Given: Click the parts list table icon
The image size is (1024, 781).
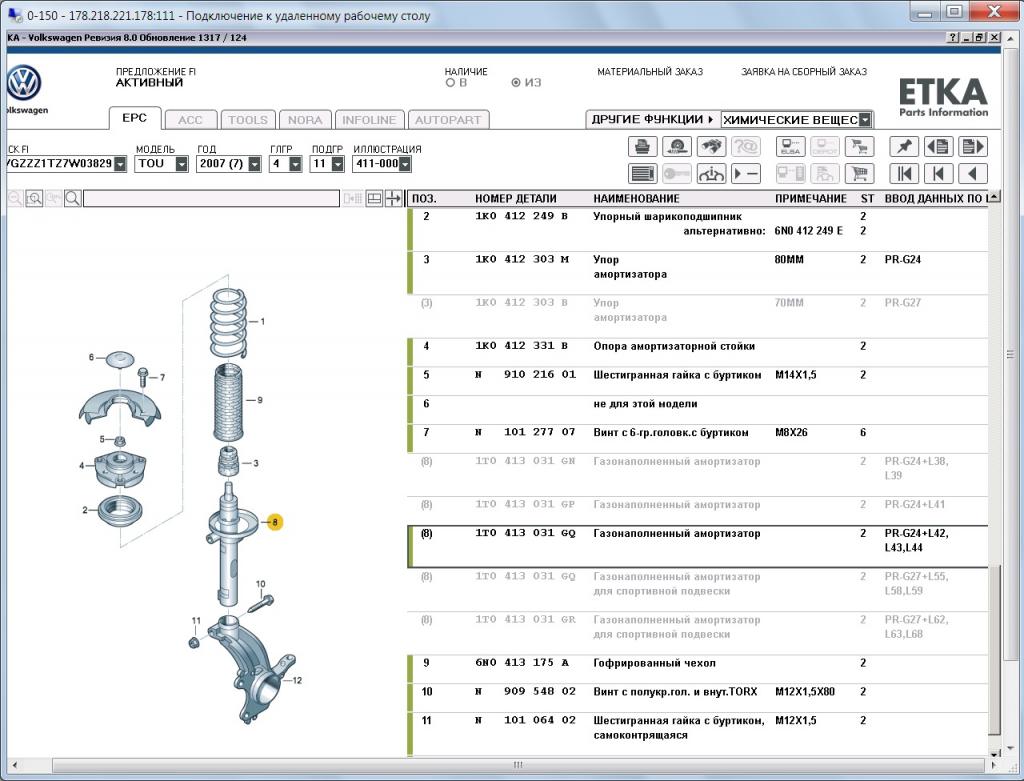Looking at the screenshot, I should (x=643, y=174).
